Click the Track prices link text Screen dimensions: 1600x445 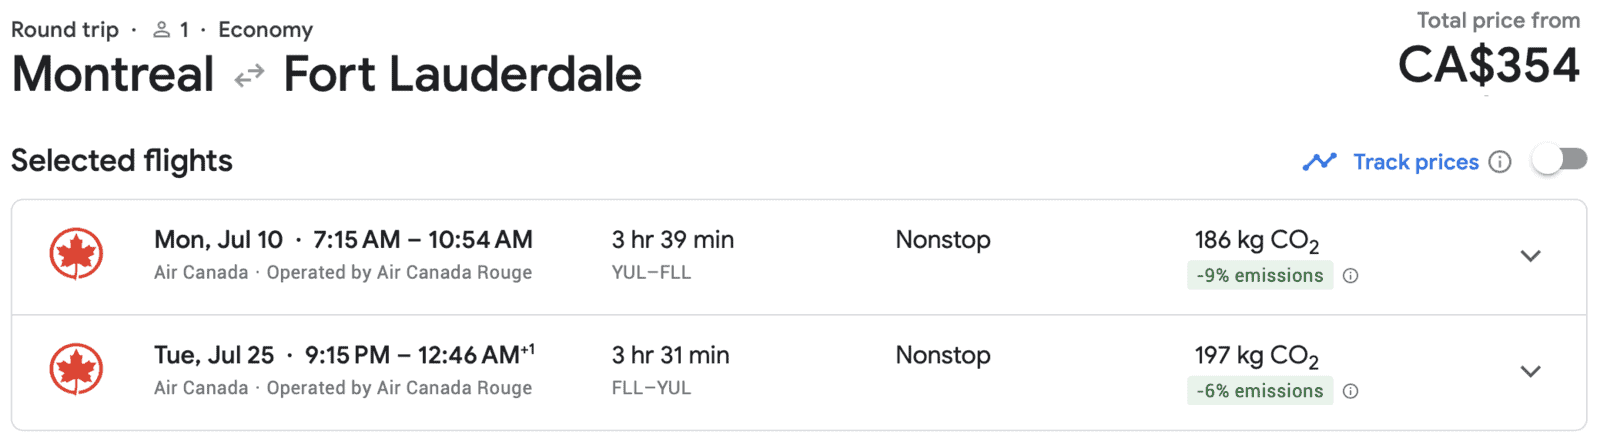[1415, 162]
